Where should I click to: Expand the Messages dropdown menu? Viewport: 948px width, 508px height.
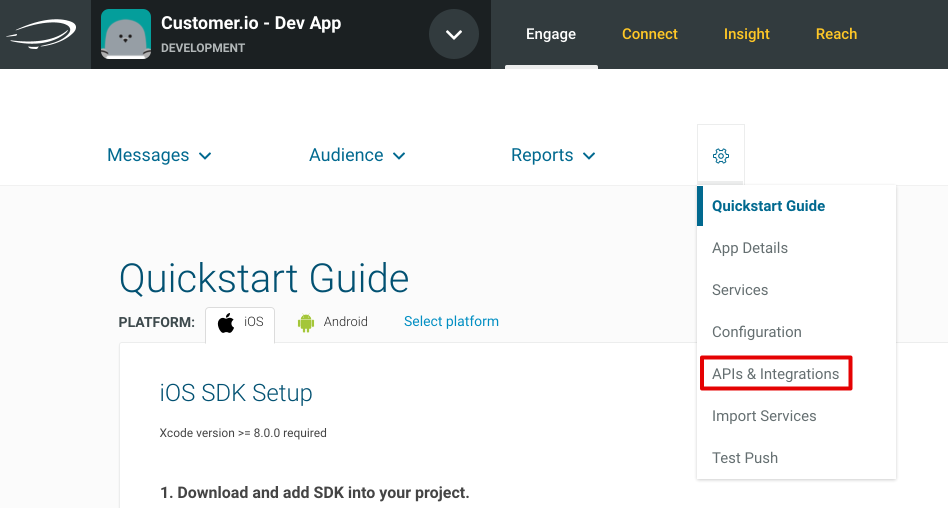coord(159,155)
